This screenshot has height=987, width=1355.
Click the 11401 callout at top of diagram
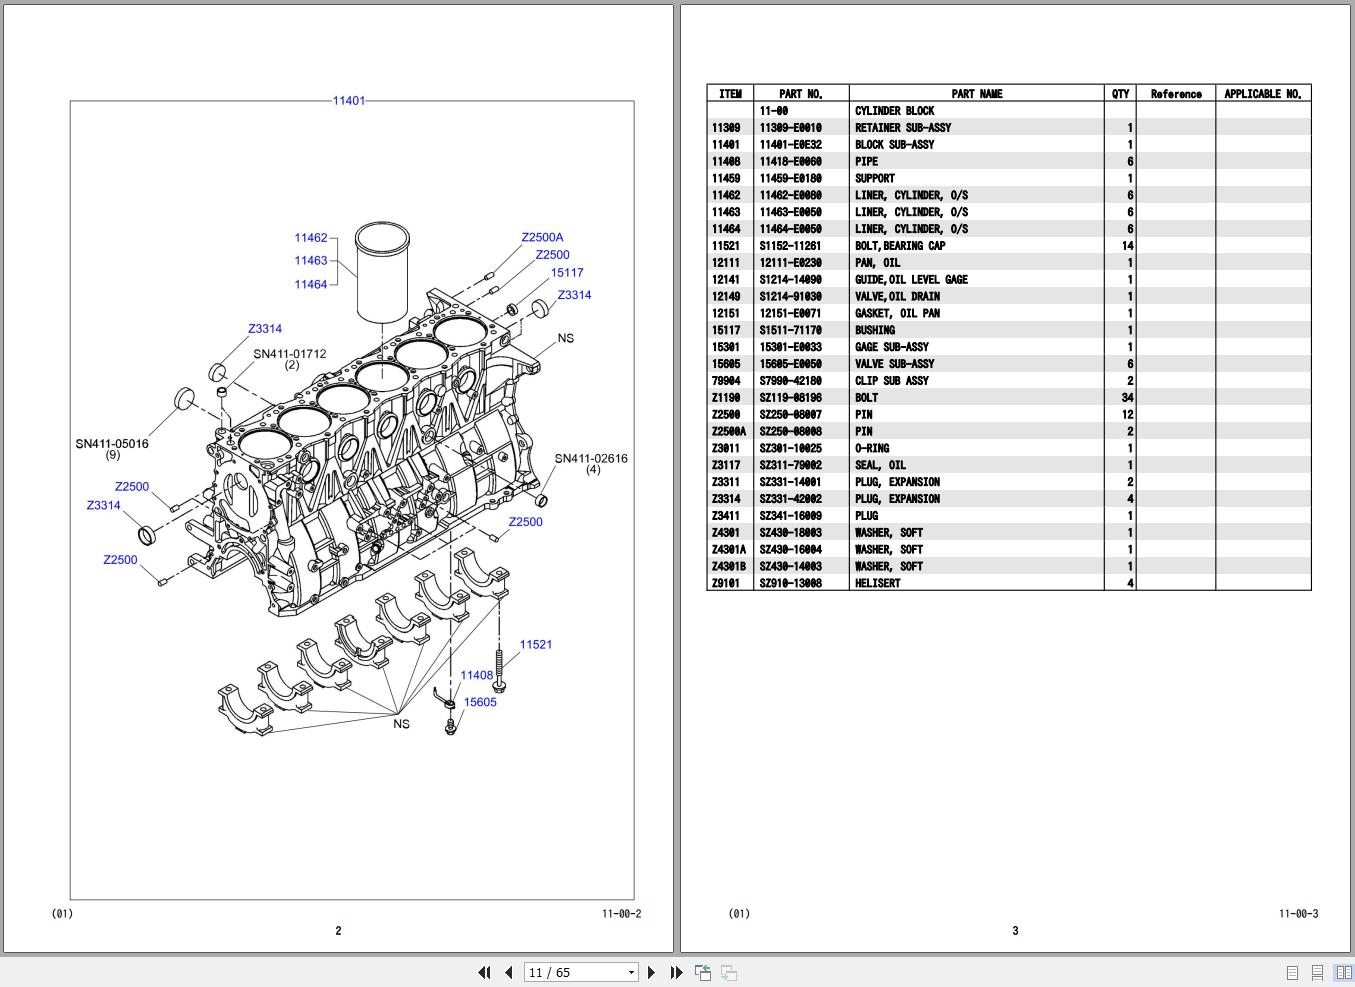[x=349, y=101]
